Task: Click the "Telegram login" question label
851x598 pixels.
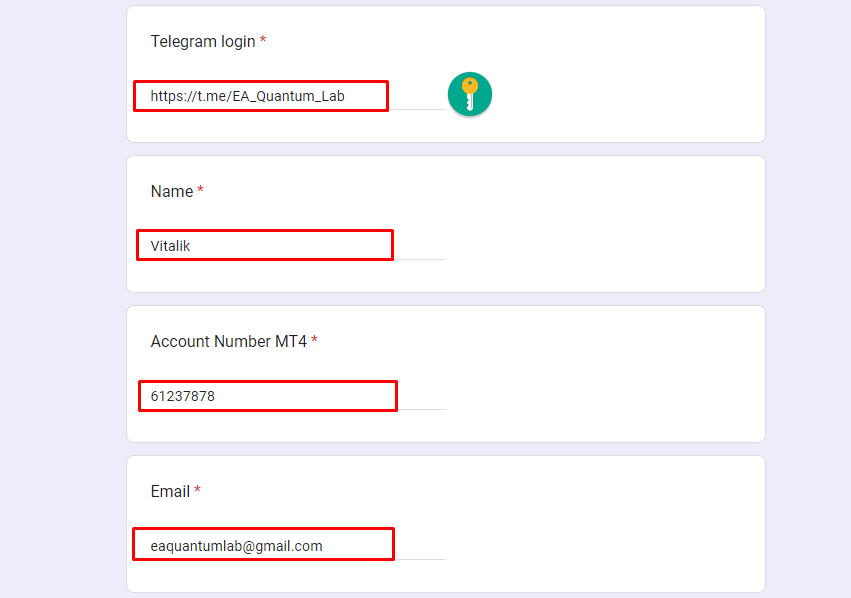Action: coord(202,41)
